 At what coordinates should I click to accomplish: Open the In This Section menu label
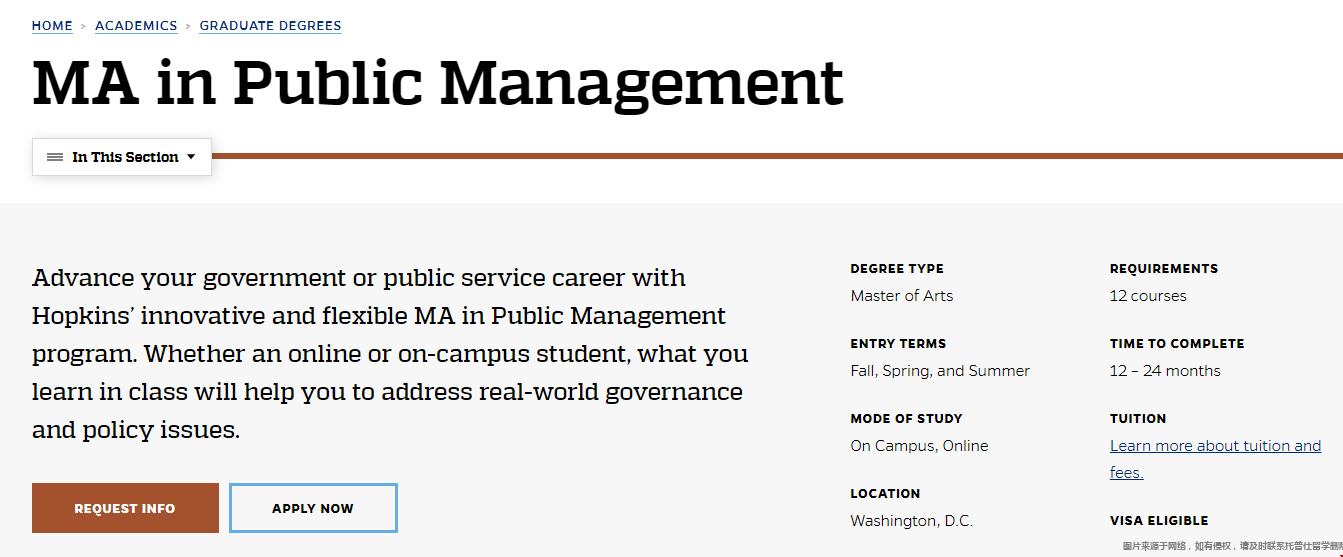(125, 157)
